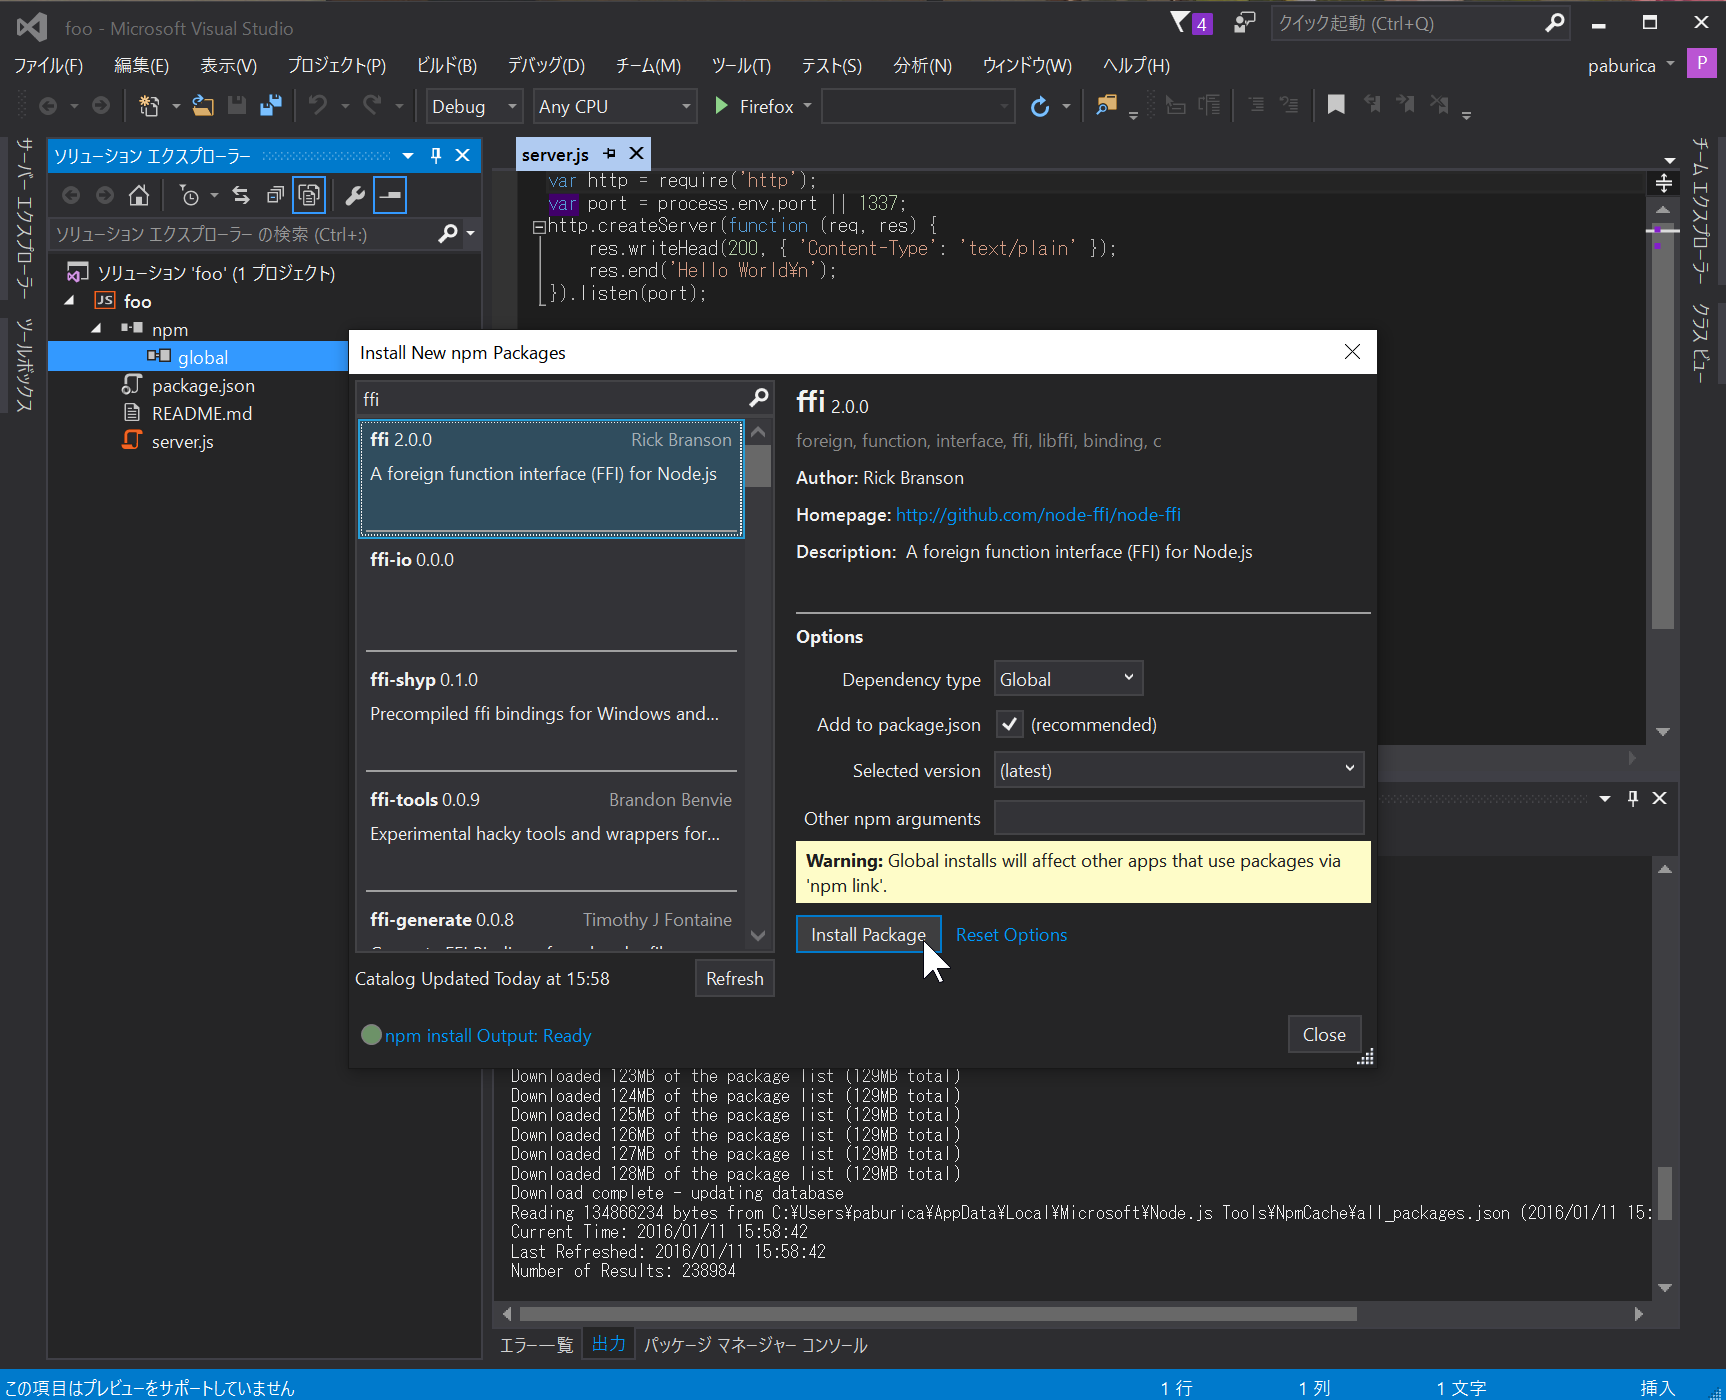Open the デバッグ(D) menu

point(546,66)
